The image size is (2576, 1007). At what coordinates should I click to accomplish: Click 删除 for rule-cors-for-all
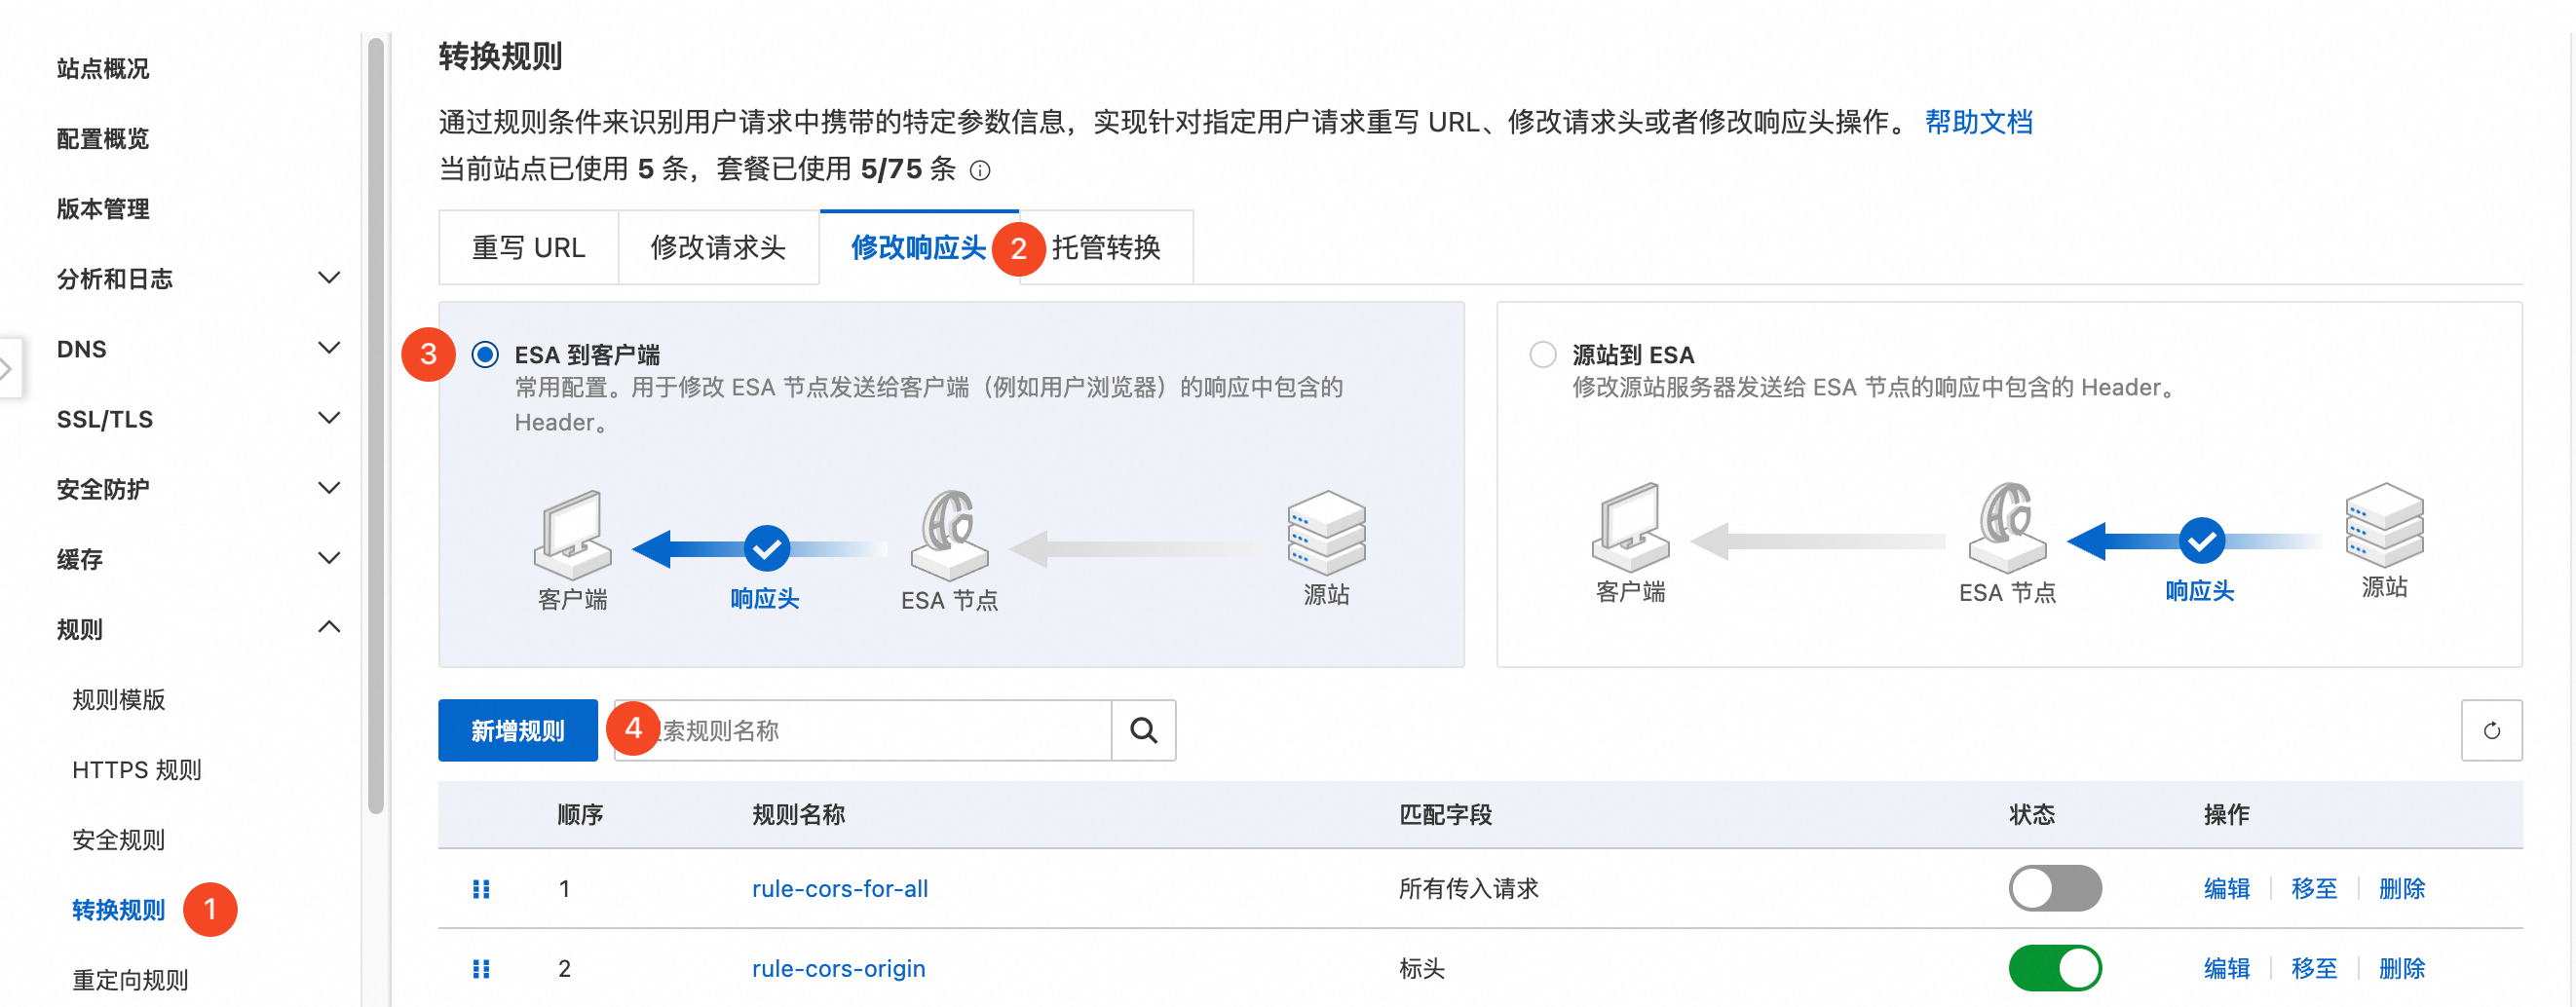coord(2402,888)
